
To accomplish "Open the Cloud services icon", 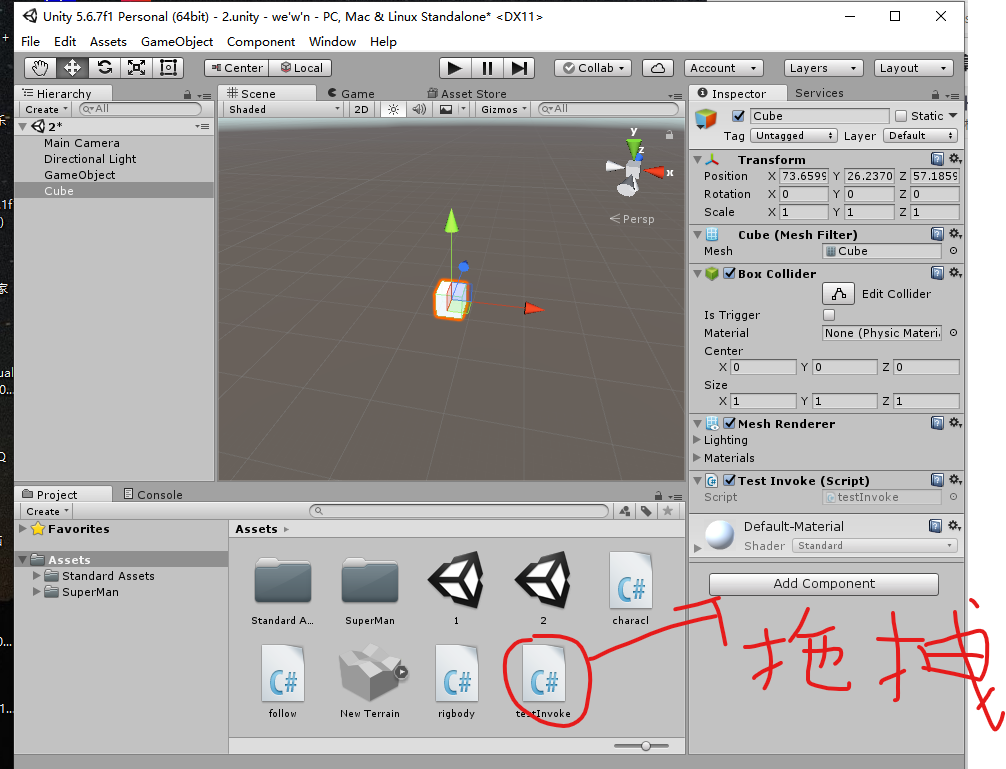I will 658,68.
